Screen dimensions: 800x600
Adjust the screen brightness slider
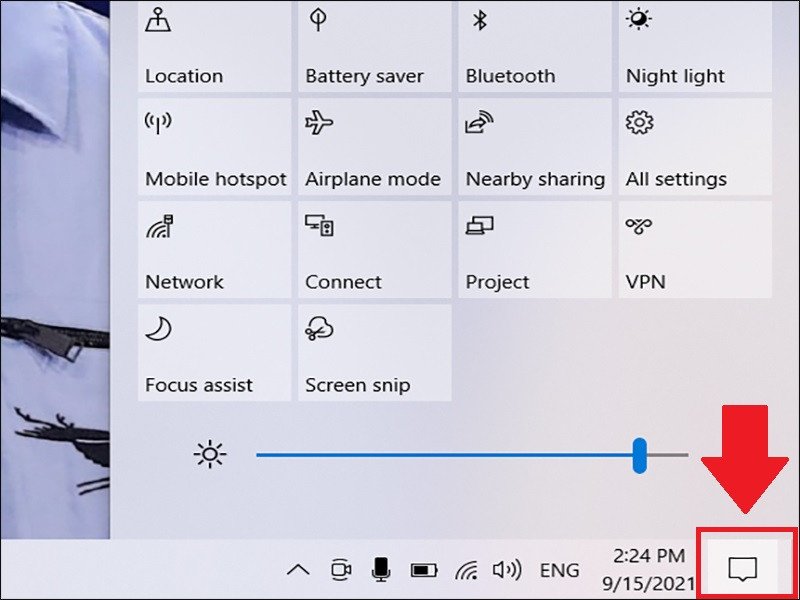pos(641,454)
